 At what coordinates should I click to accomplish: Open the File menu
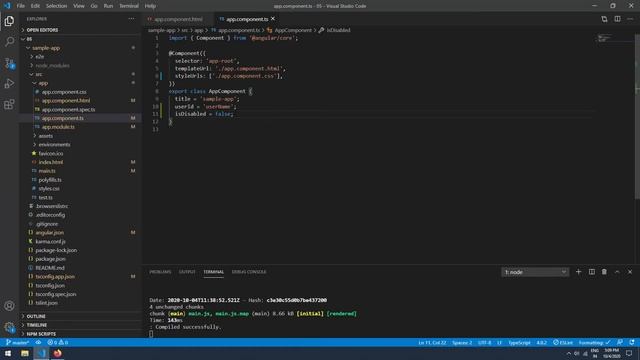pos(20,6)
